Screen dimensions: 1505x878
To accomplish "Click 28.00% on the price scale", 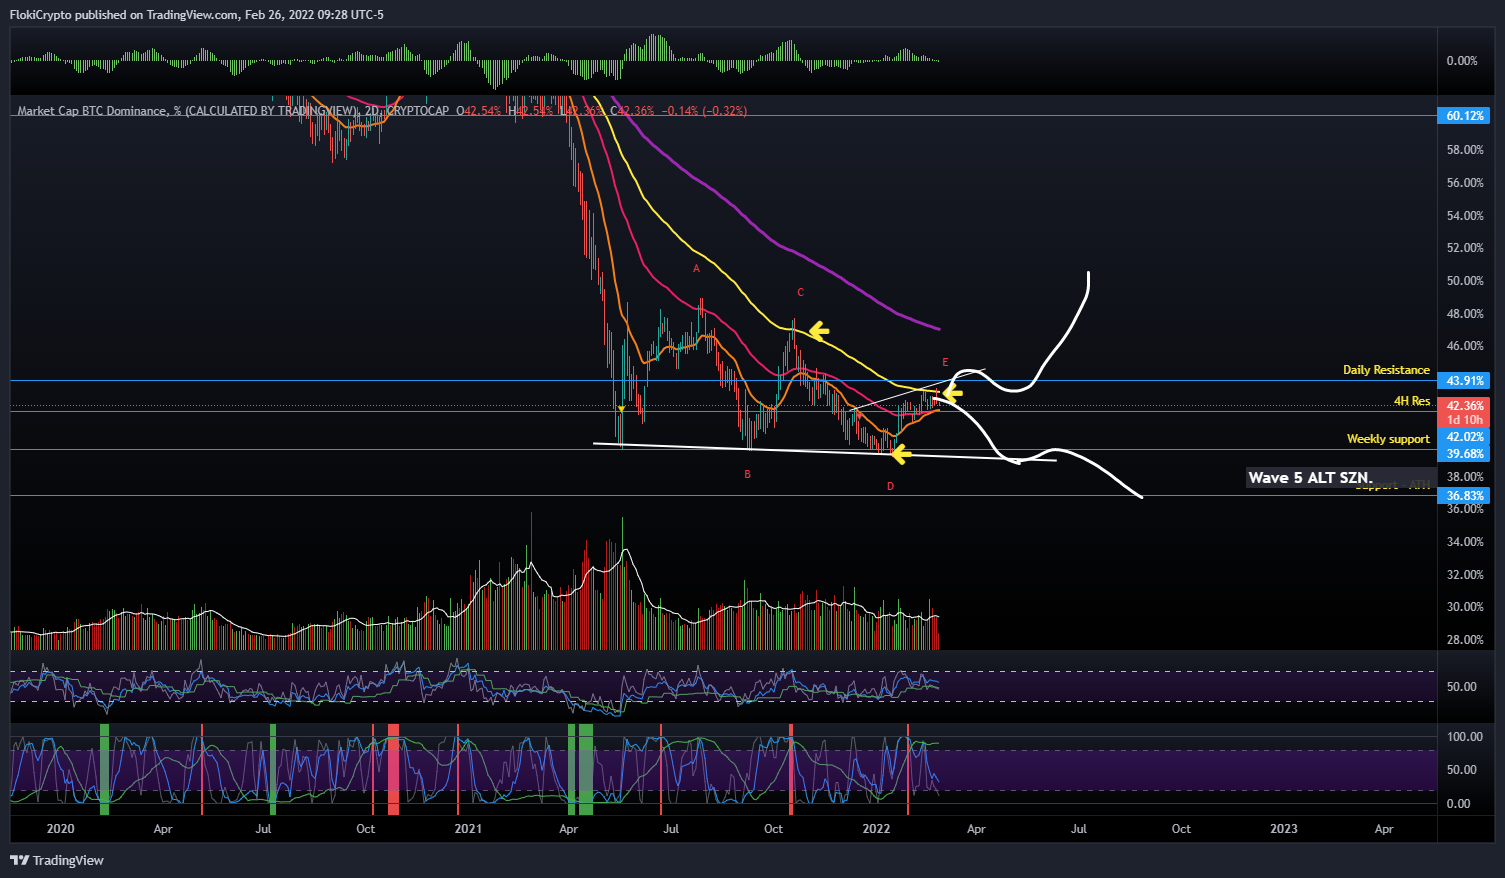I will pyautogui.click(x=1465, y=640).
